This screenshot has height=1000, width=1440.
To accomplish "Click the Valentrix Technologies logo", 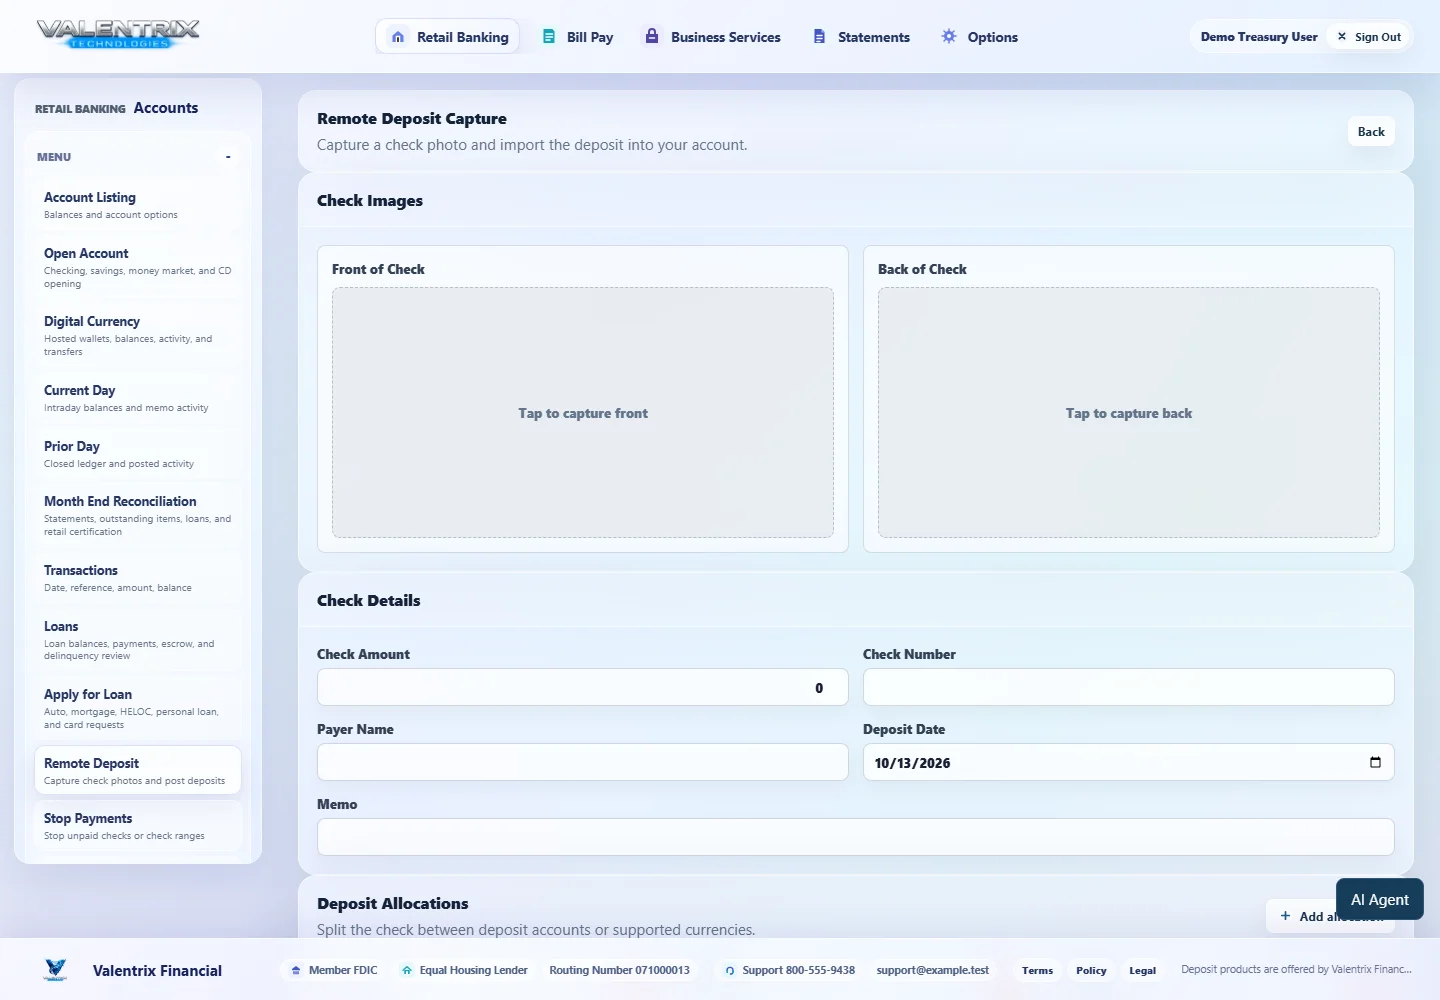I will pyautogui.click(x=118, y=34).
